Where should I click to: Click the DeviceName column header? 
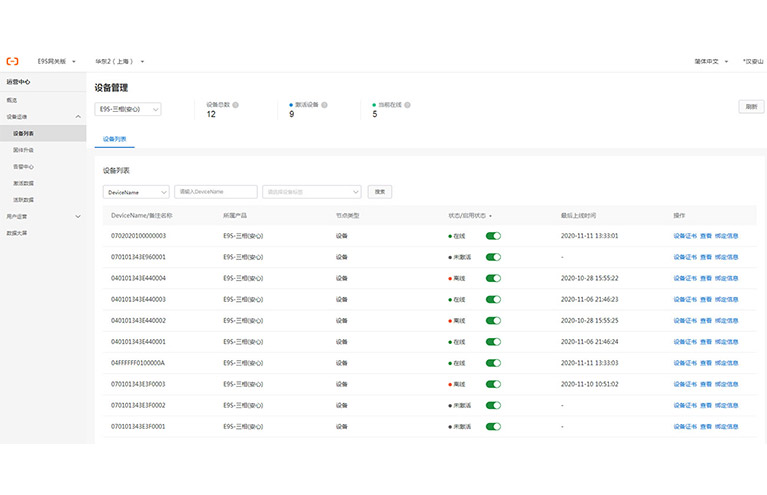[141, 216]
